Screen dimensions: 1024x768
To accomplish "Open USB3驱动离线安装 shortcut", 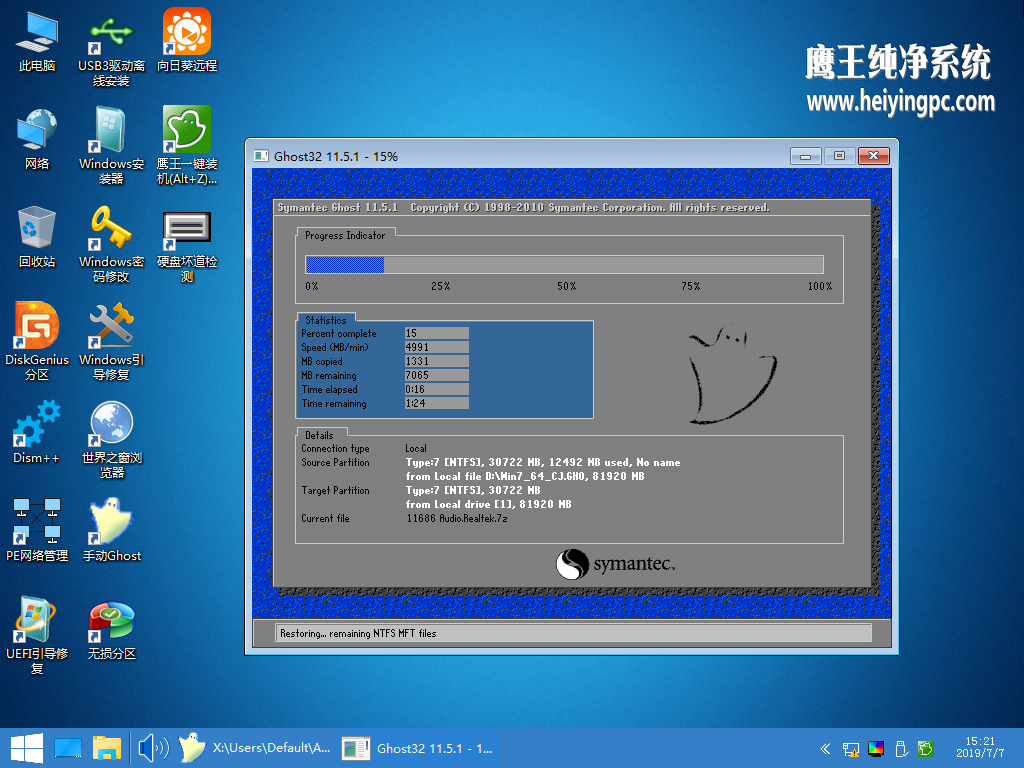I will [x=111, y=49].
